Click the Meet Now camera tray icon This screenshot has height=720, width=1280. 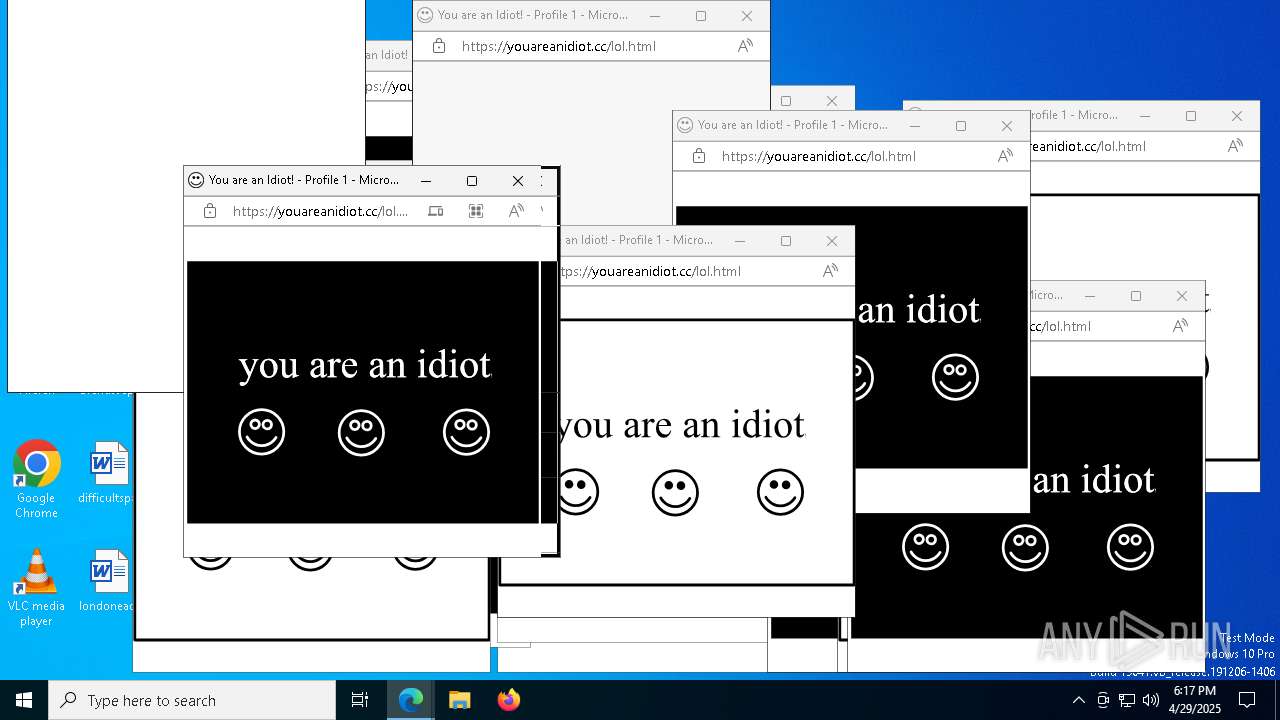1103,700
